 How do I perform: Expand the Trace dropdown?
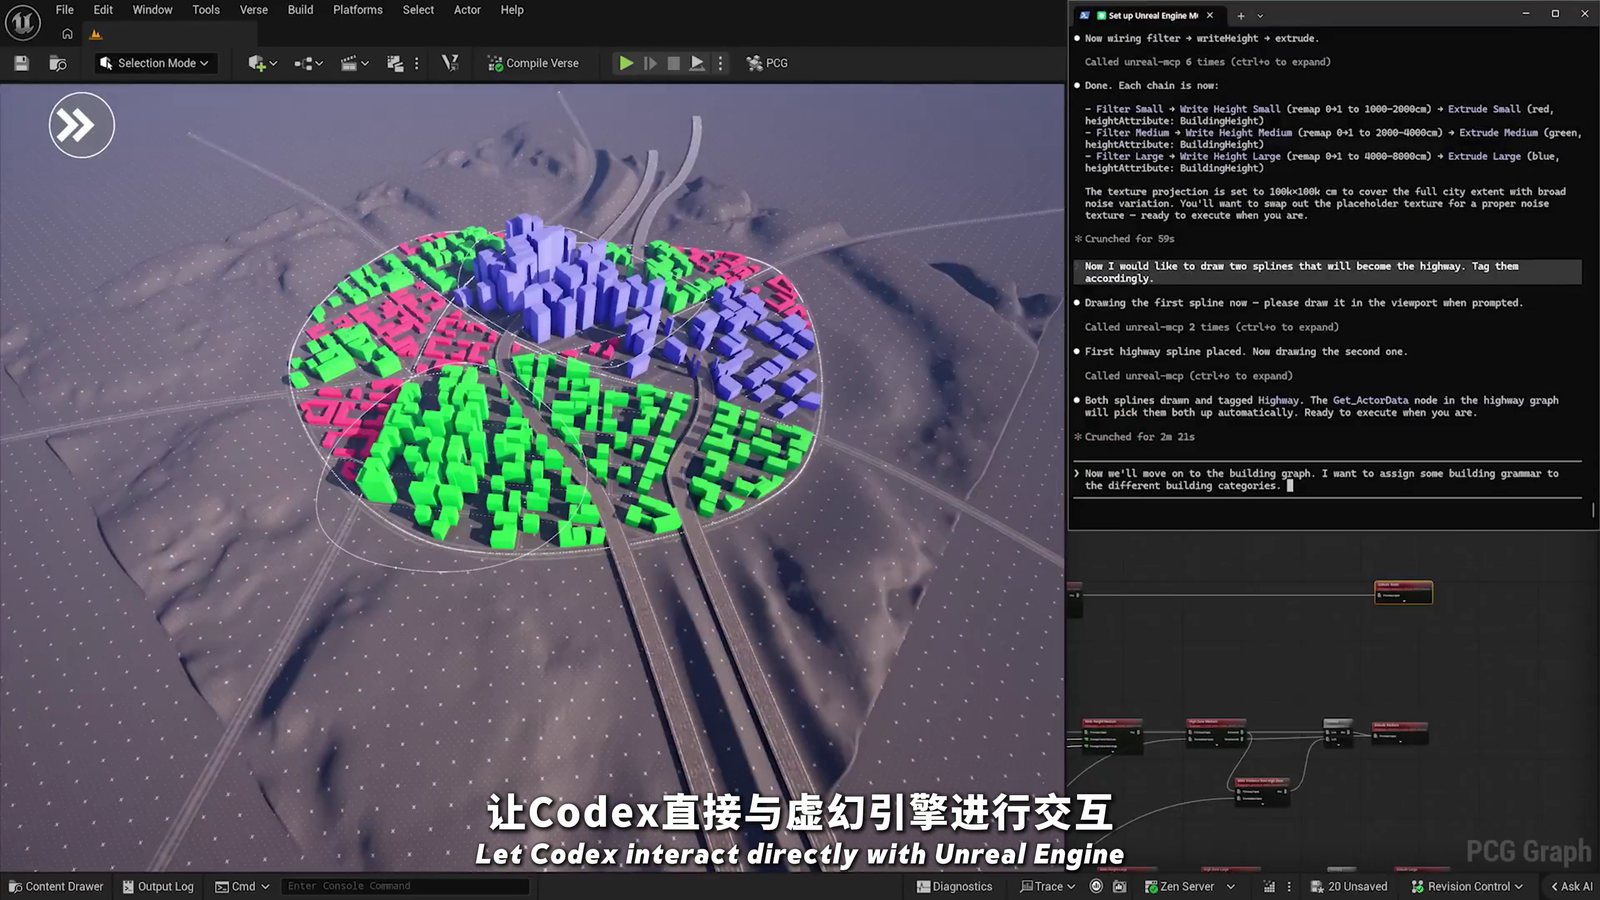tap(1048, 886)
